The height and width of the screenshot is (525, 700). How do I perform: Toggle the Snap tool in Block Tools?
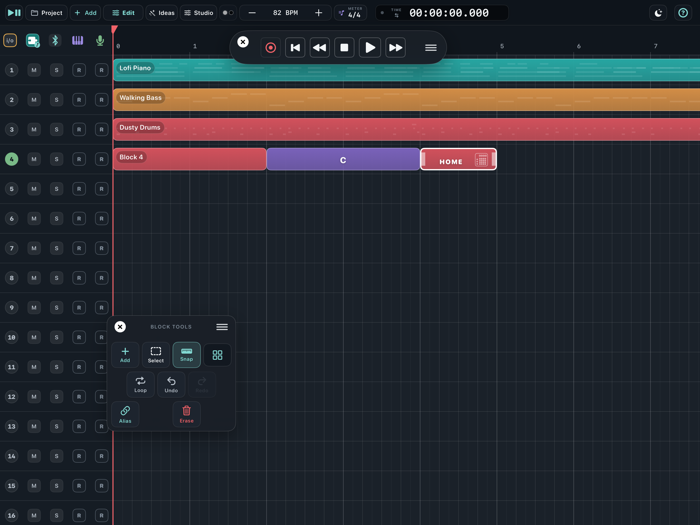pyautogui.click(x=187, y=355)
